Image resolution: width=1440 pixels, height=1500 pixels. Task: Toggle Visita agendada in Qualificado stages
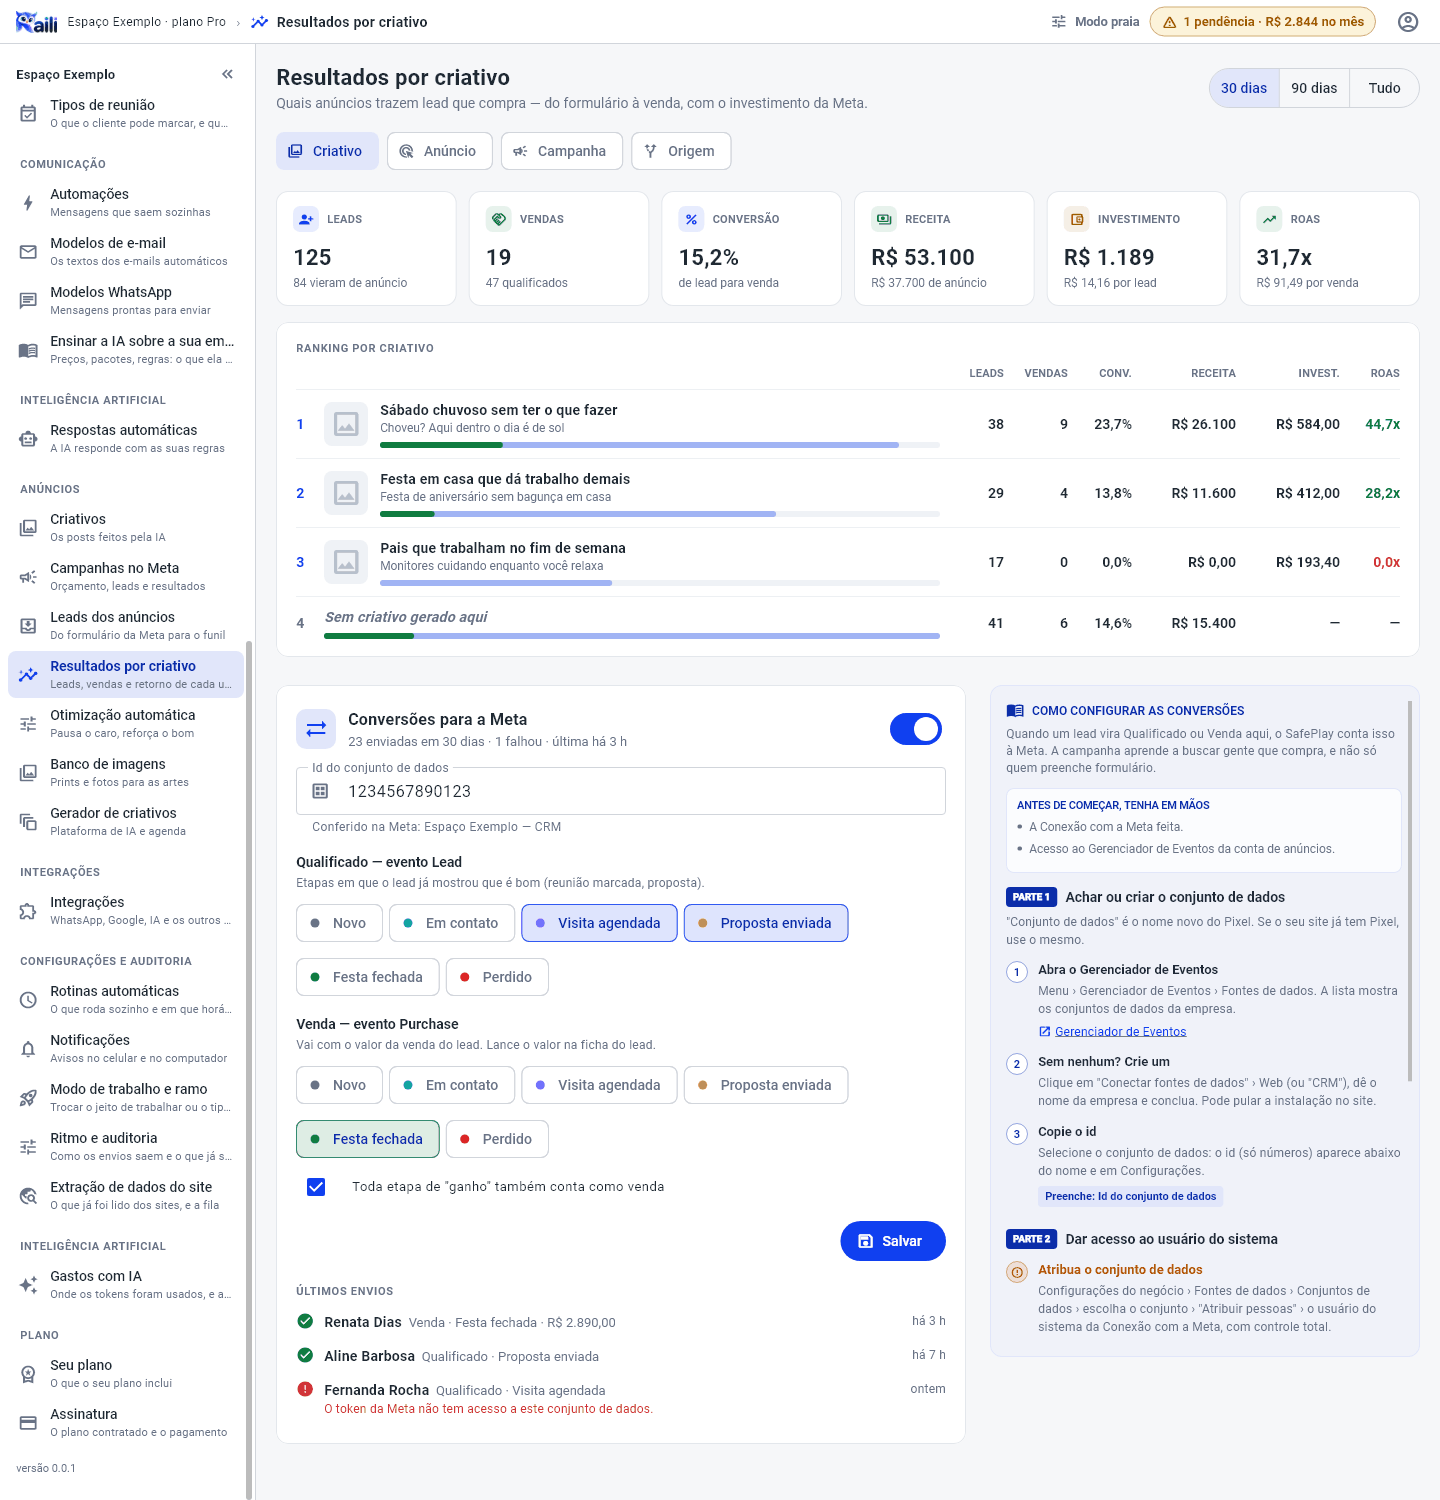coord(599,923)
